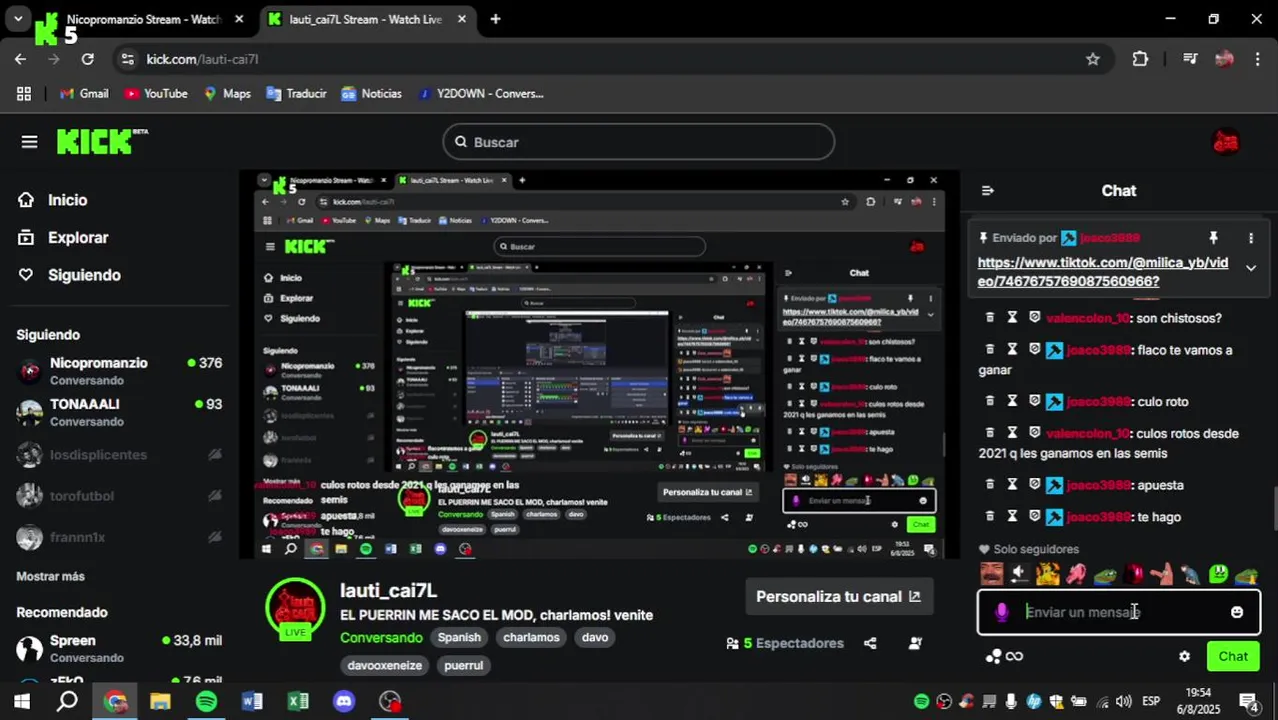Screen dimensions: 1278x720
Task: Bookmark this page with the star icon
Action: [1093, 59]
